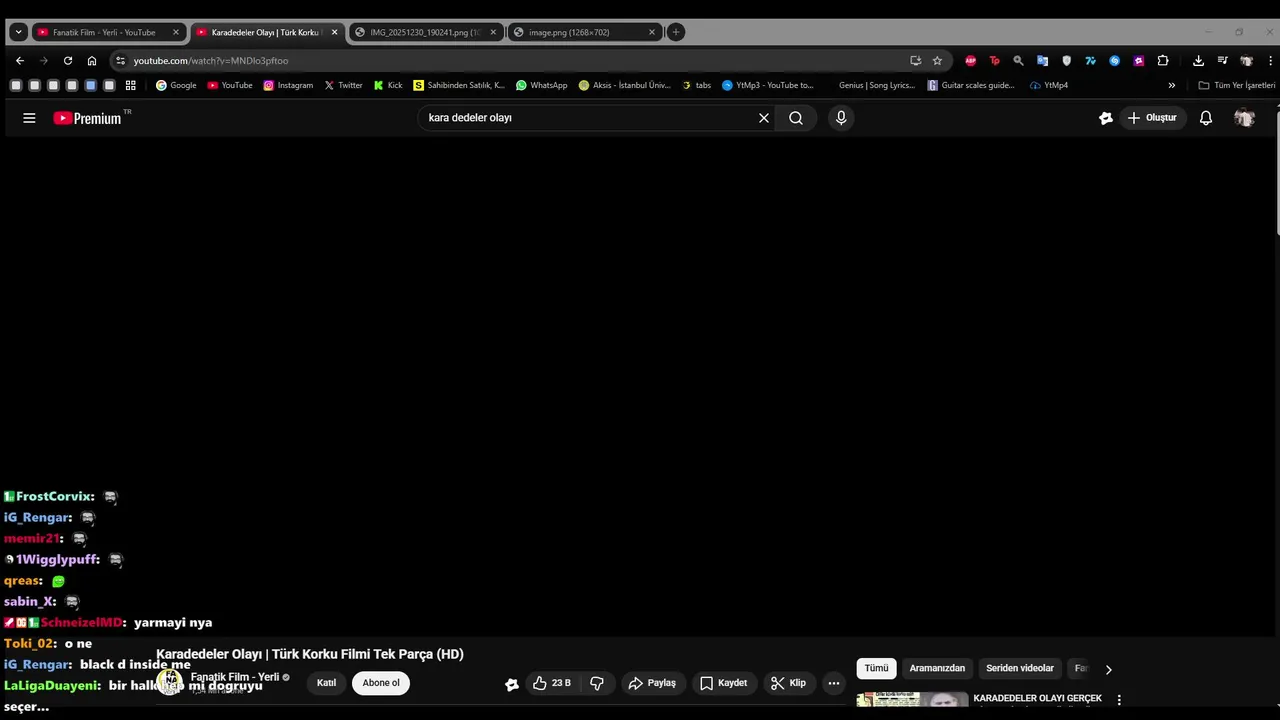Open Guitar scales guide bookmark

[971, 85]
